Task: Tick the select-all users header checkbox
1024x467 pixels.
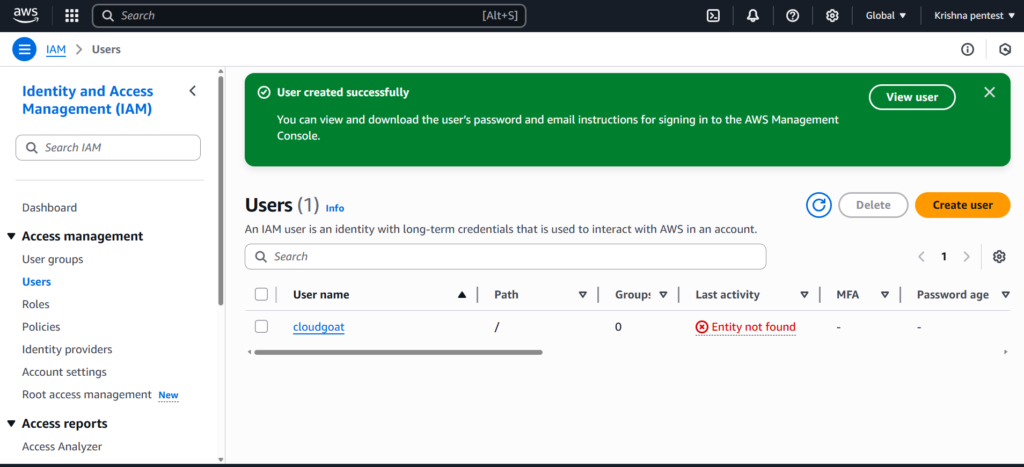Action: [x=261, y=295]
